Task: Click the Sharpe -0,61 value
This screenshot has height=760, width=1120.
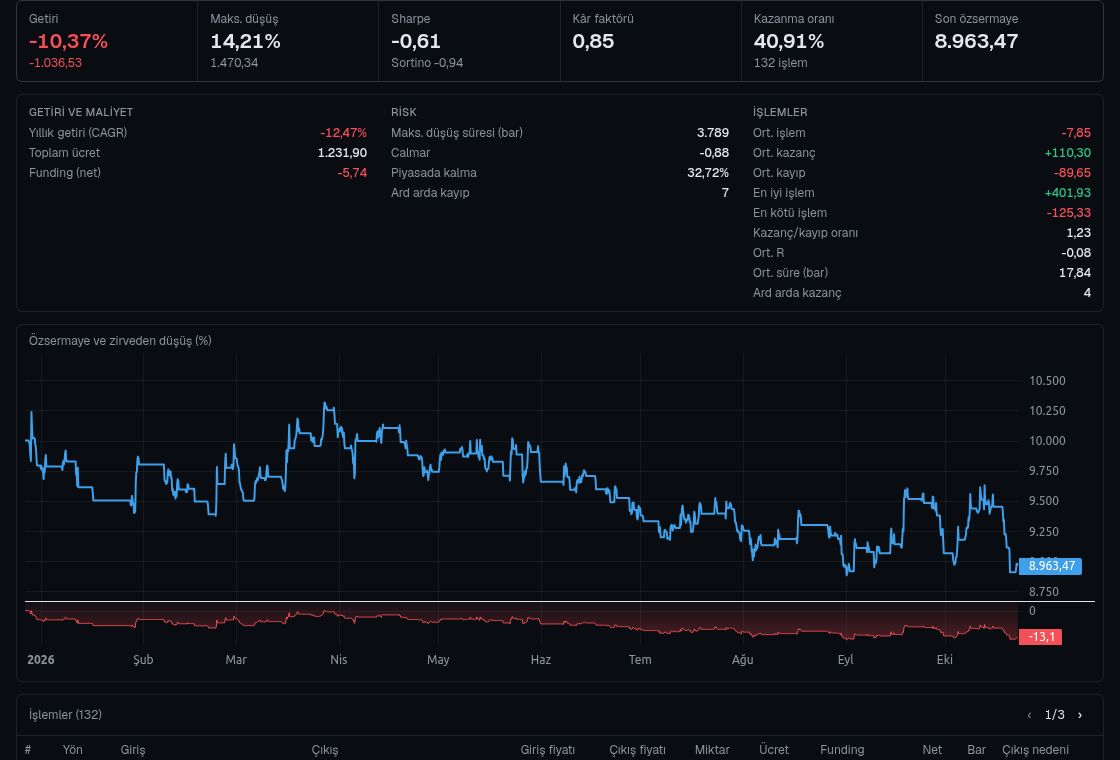Action: (415, 41)
